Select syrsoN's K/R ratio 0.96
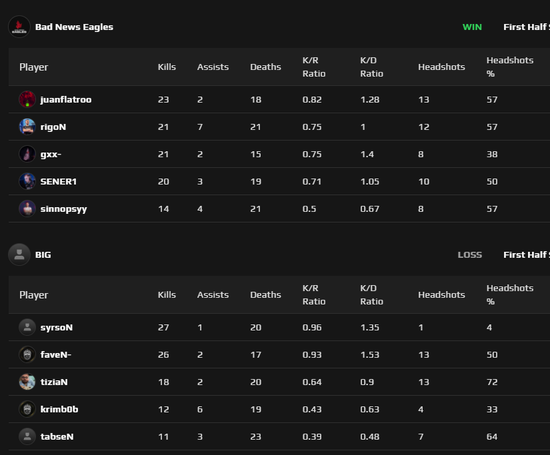The width and height of the screenshot is (550, 455). click(312, 328)
